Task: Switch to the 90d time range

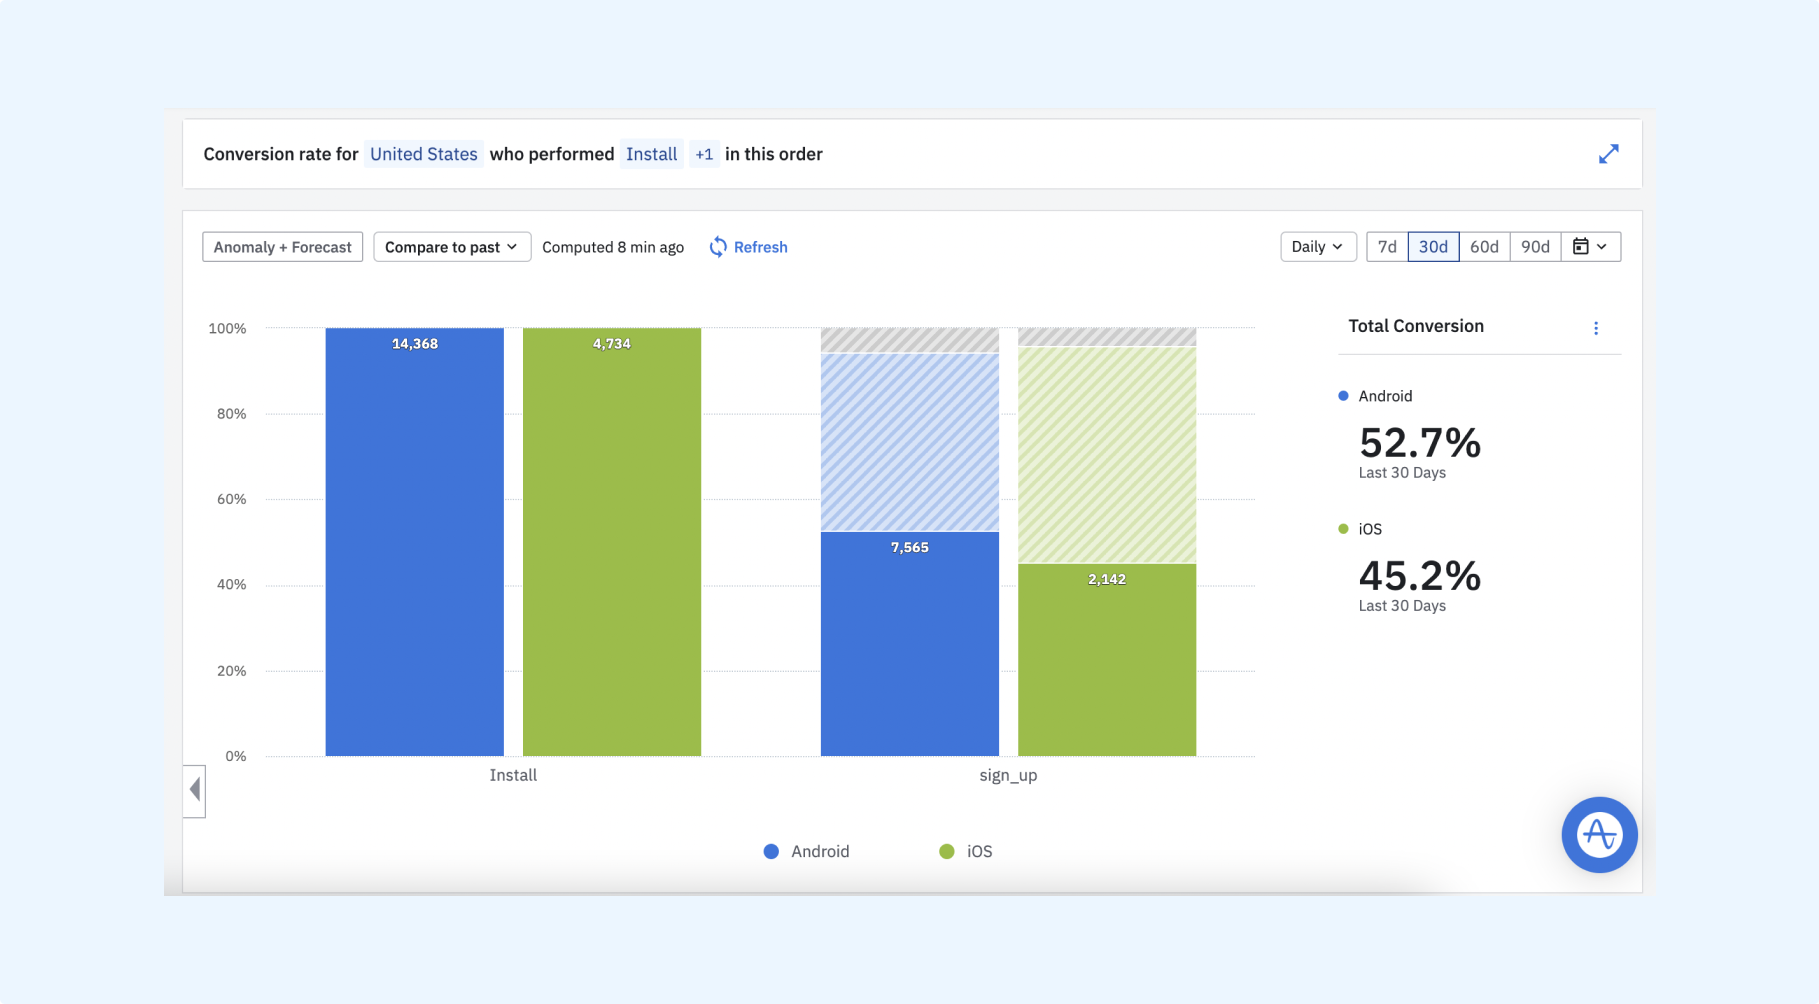Action: [1535, 247]
